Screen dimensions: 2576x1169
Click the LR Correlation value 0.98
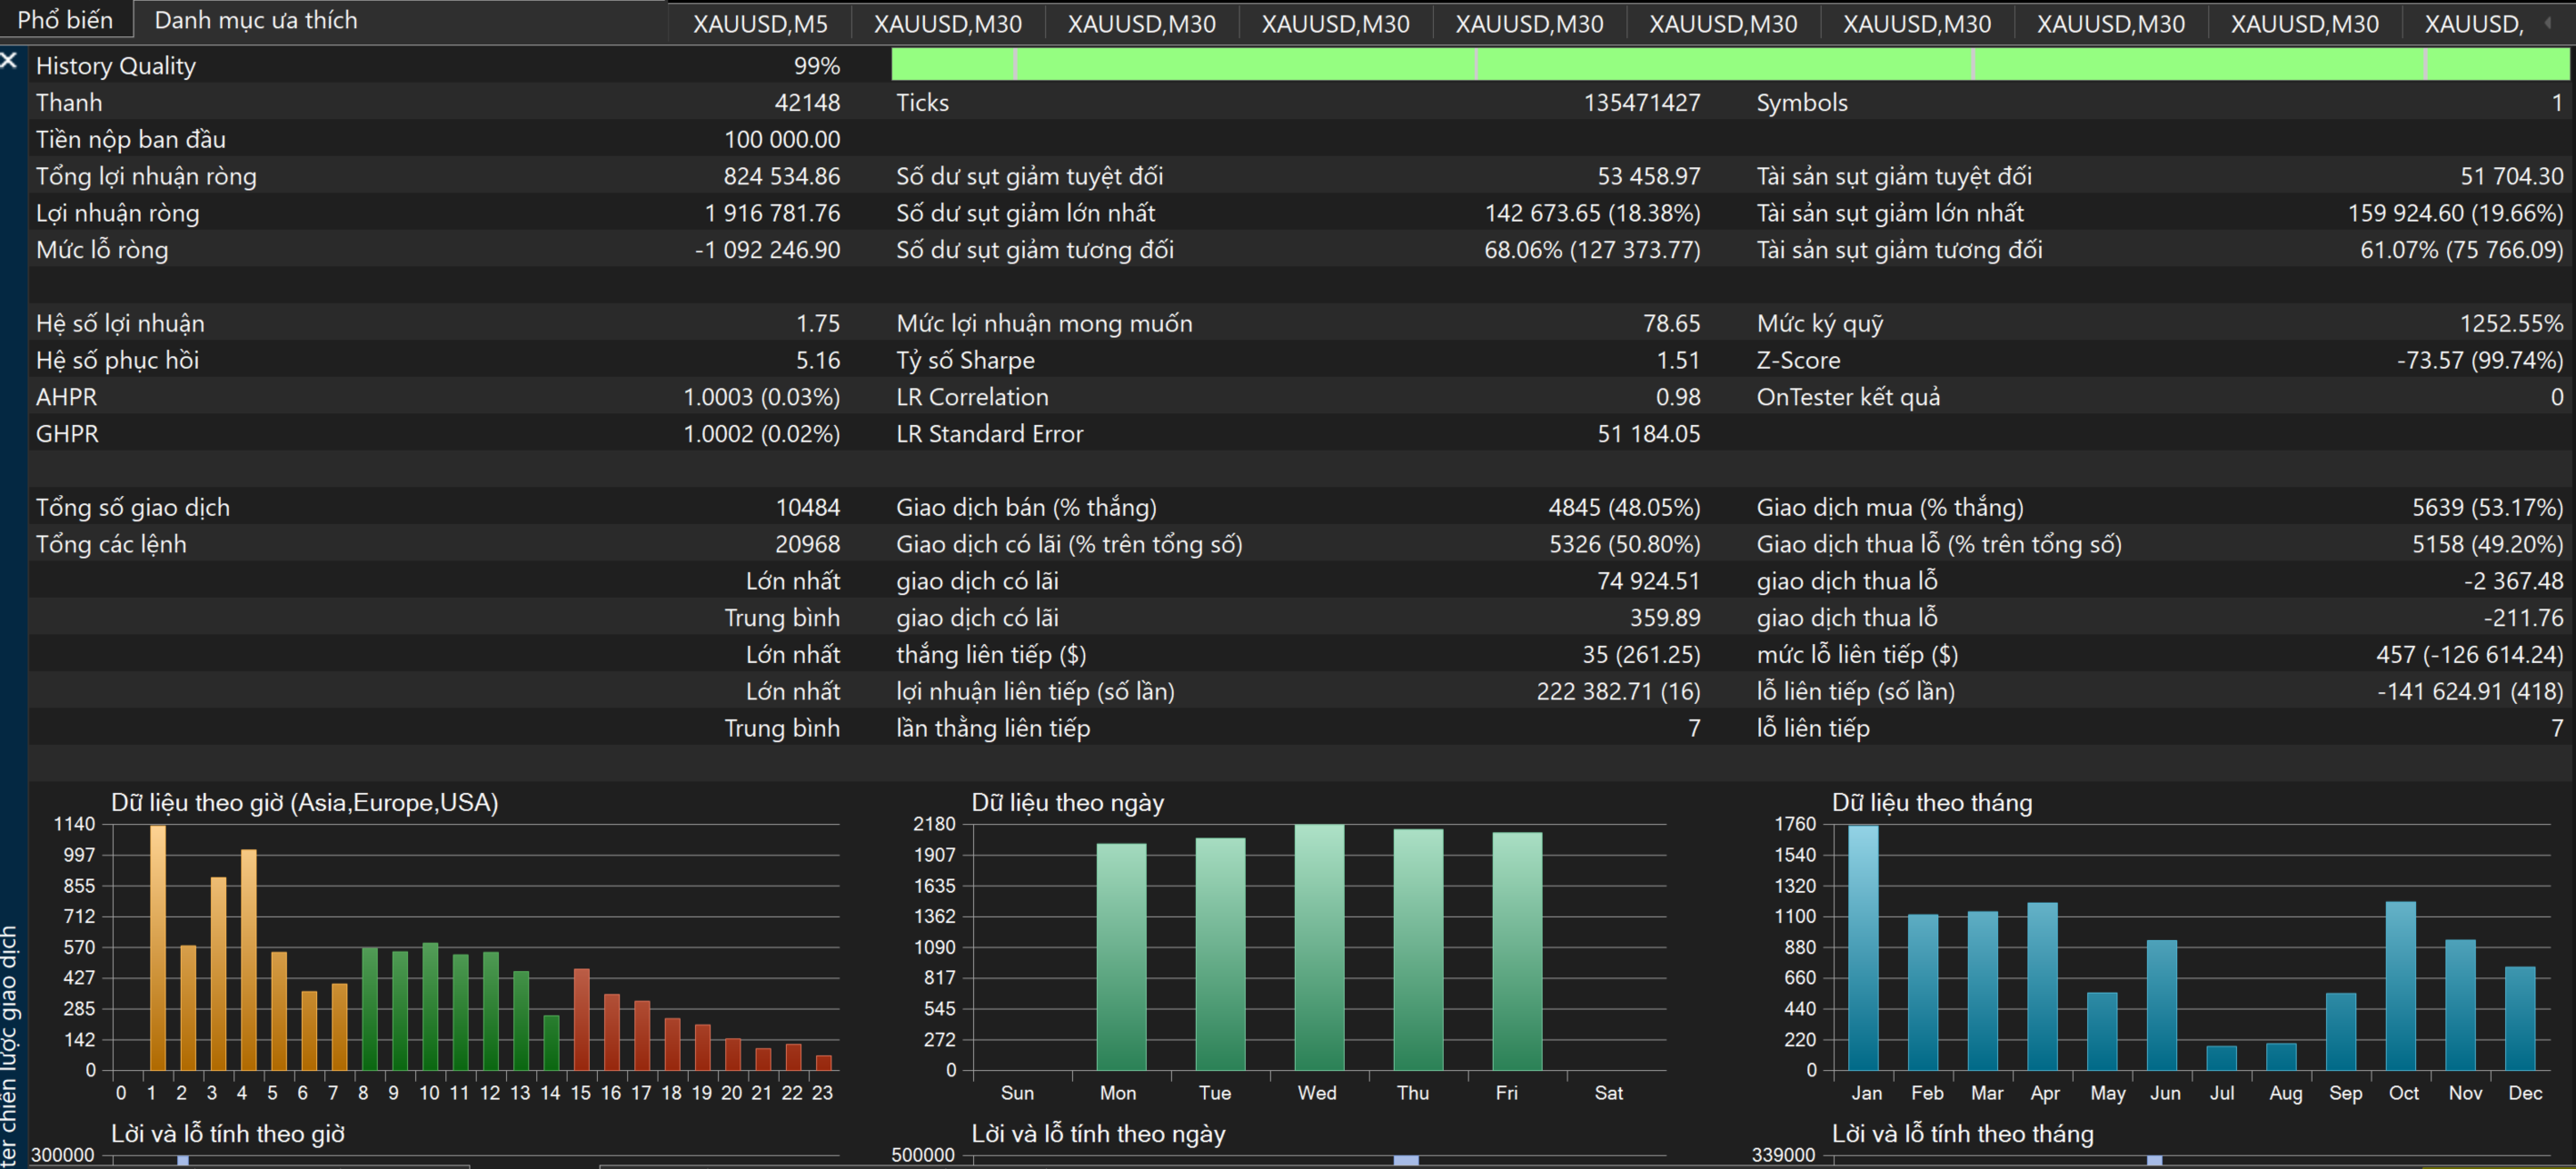[1677, 398]
